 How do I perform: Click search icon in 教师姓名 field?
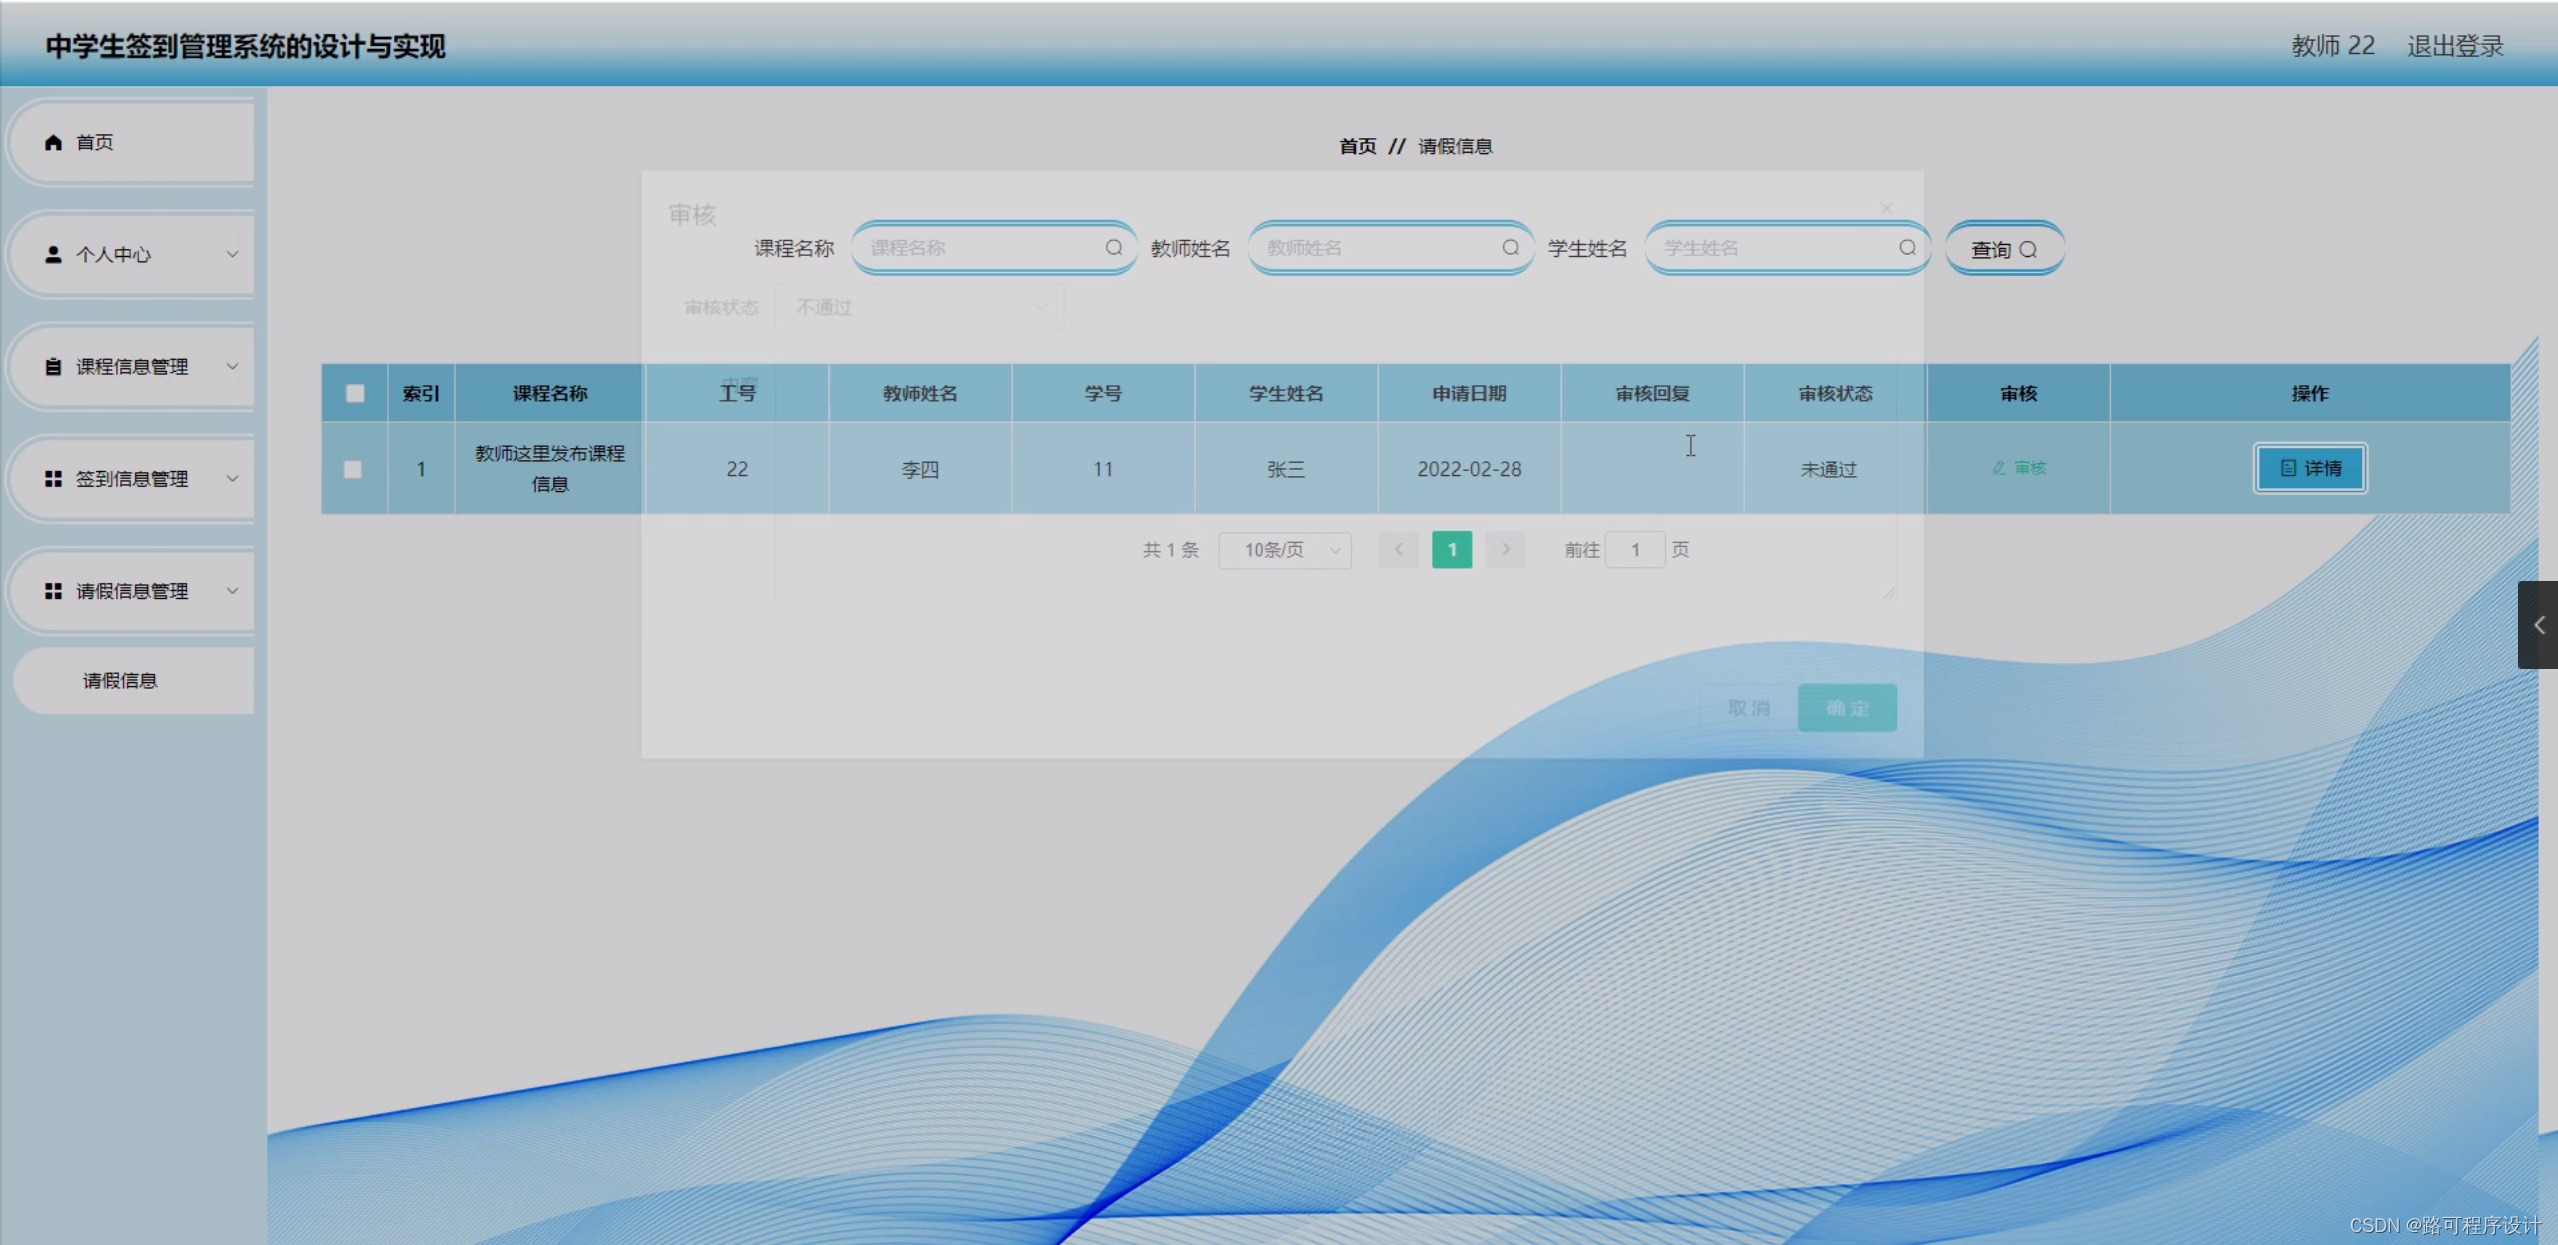click(1510, 248)
